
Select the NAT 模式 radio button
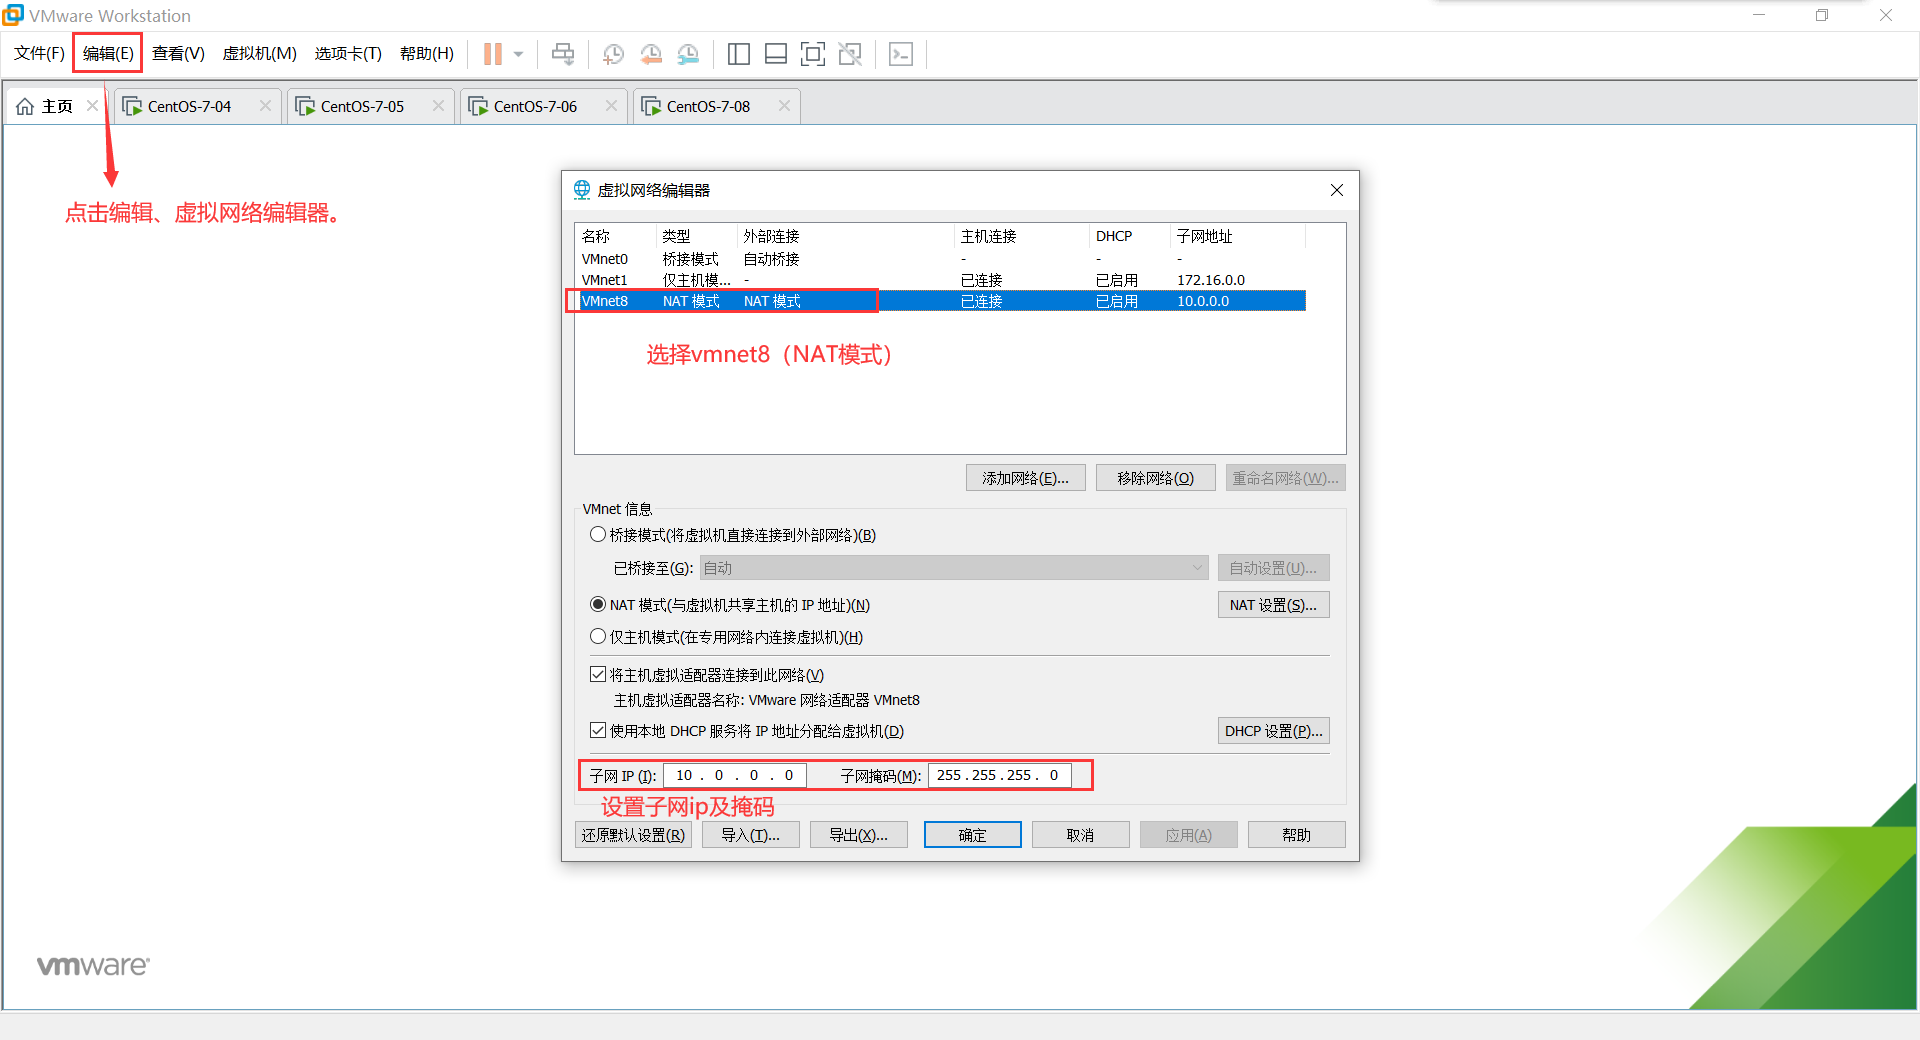tap(598, 604)
